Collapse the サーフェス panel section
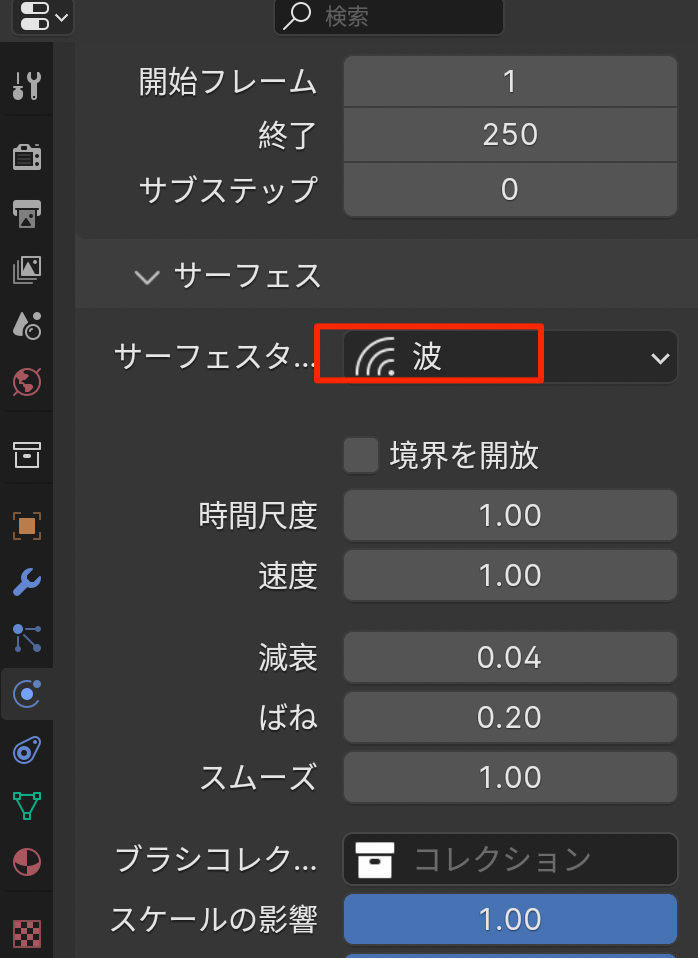Viewport: 698px width, 958px height. click(147, 276)
